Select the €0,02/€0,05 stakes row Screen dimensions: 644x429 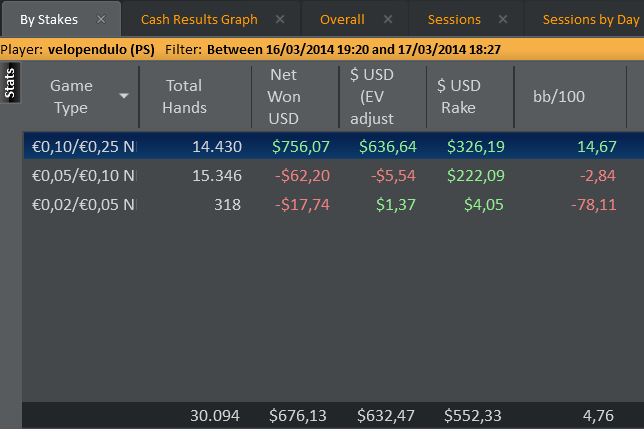[334, 204]
